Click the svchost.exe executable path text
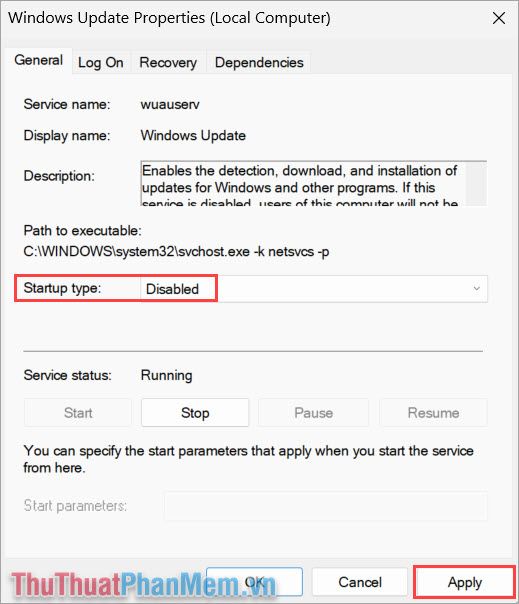 (176, 252)
